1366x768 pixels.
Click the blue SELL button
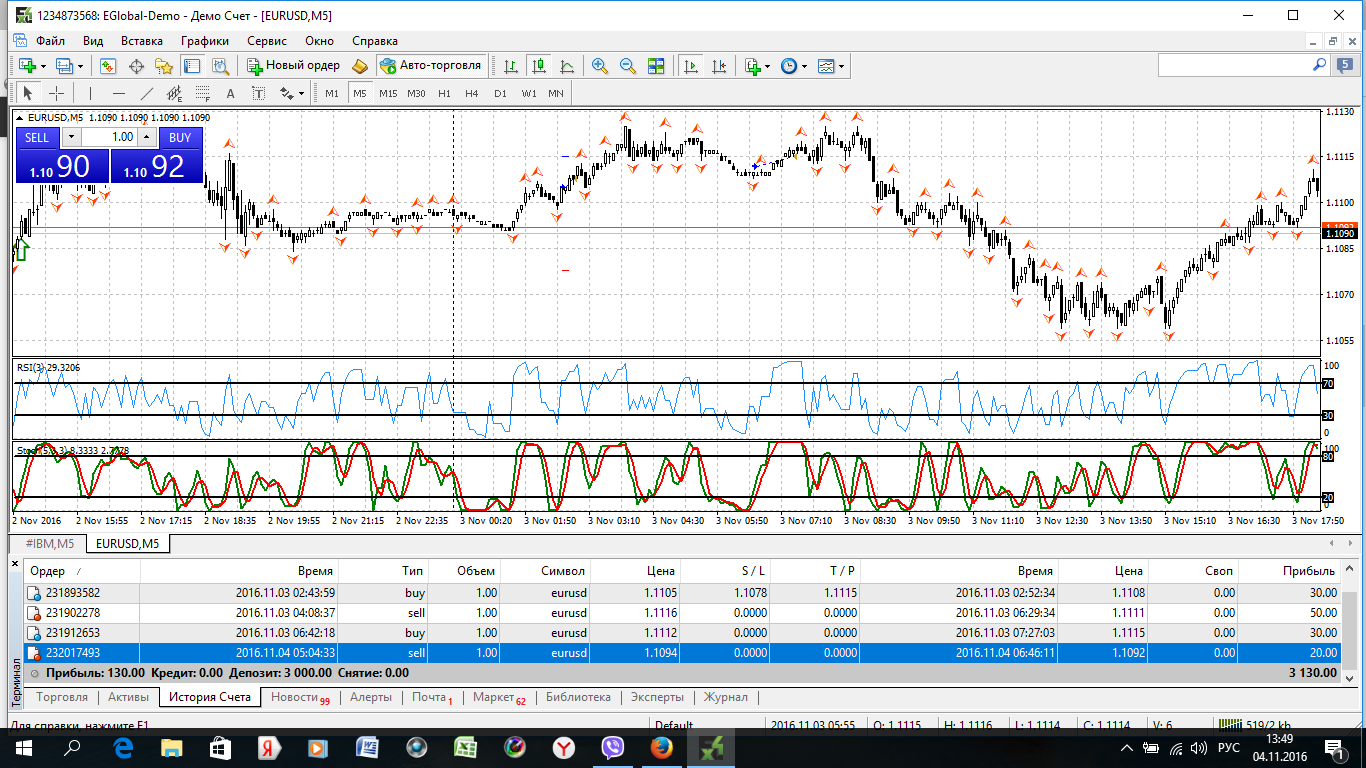(36, 138)
